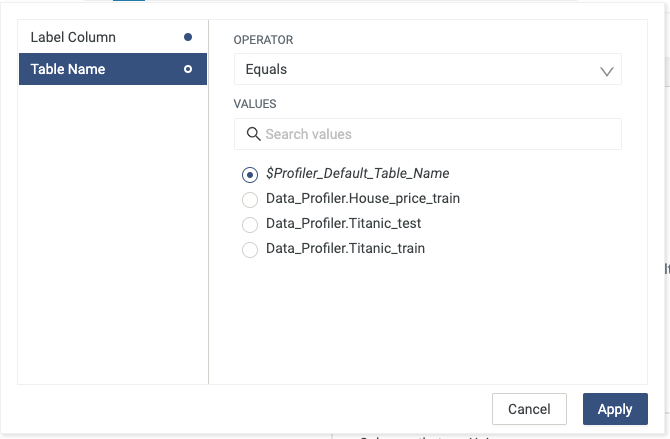This screenshot has height=439, width=670.
Task: Click the chevron arrow on the Equals dropdown
Action: [606, 71]
